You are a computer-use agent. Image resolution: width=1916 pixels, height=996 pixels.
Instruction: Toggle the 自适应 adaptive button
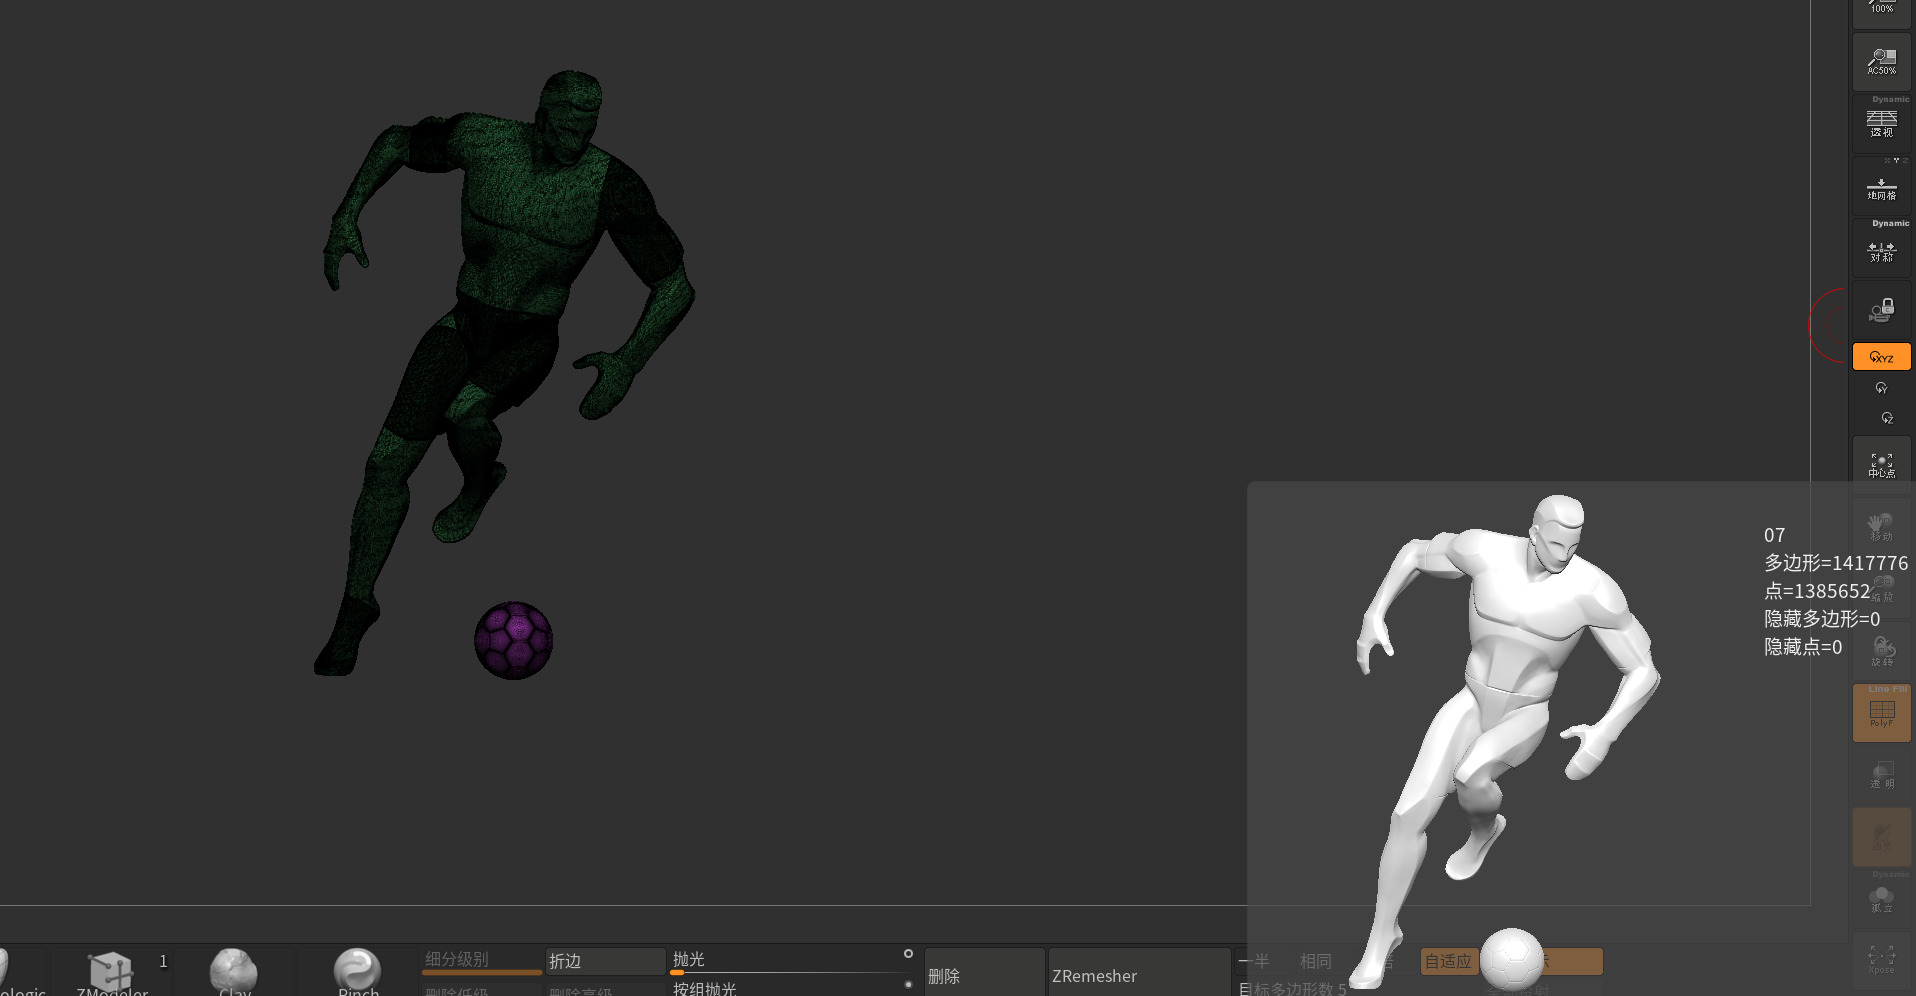(1448, 962)
